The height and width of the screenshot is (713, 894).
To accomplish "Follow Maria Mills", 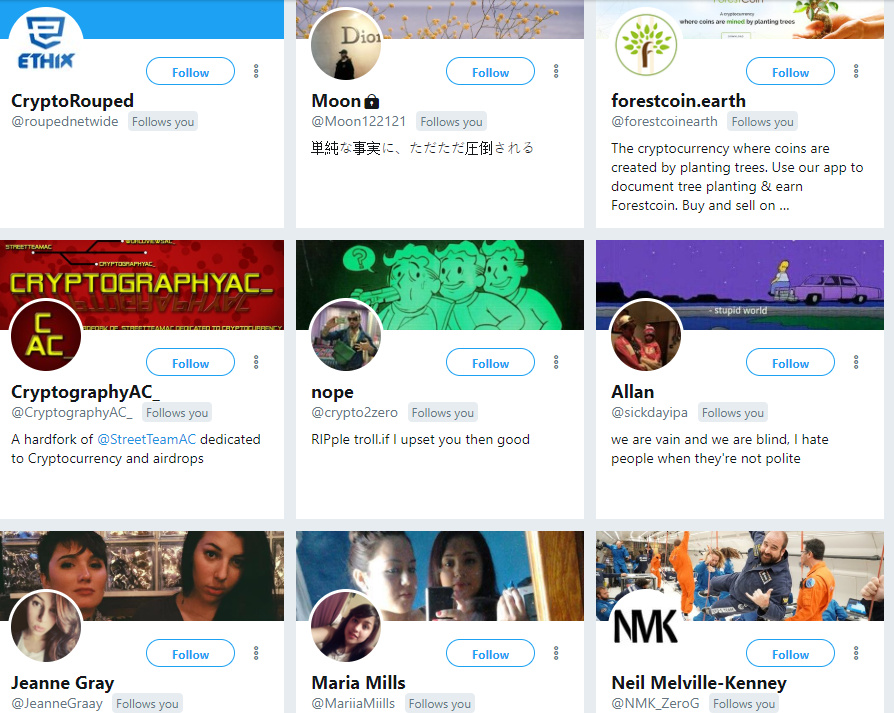I will click(x=490, y=653).
